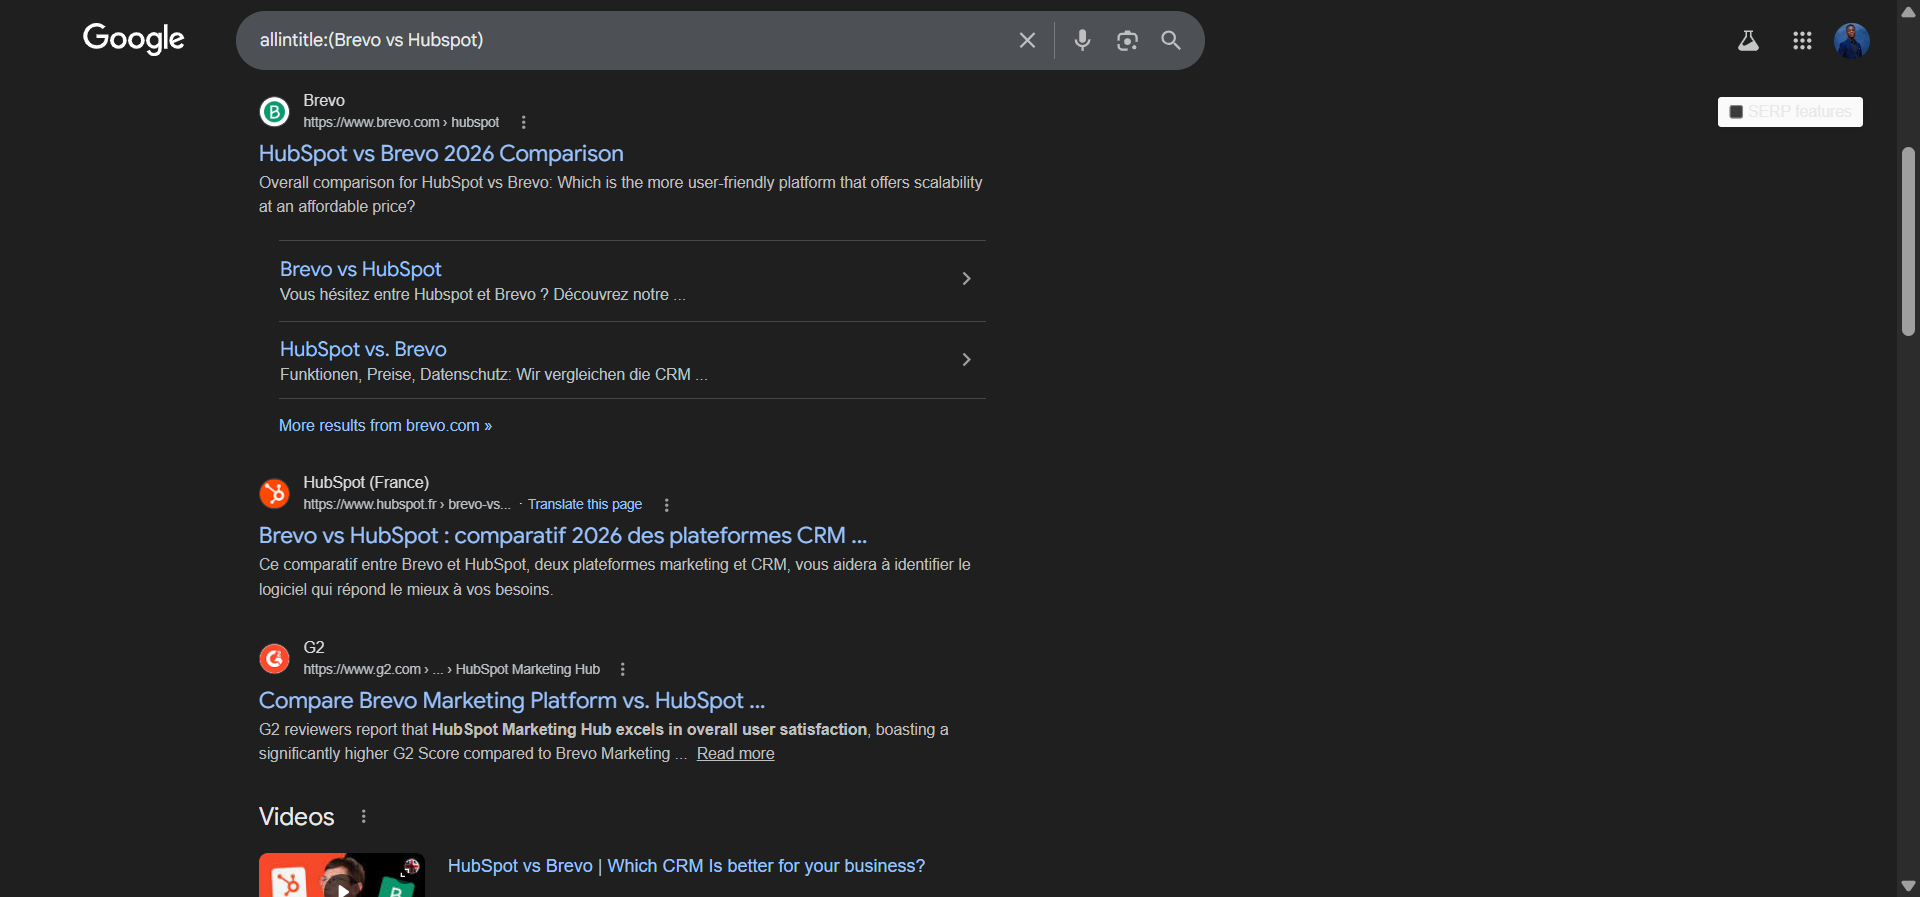Open HubSpot vs Brevo Which CRM video link

click(x=686, y=866)
